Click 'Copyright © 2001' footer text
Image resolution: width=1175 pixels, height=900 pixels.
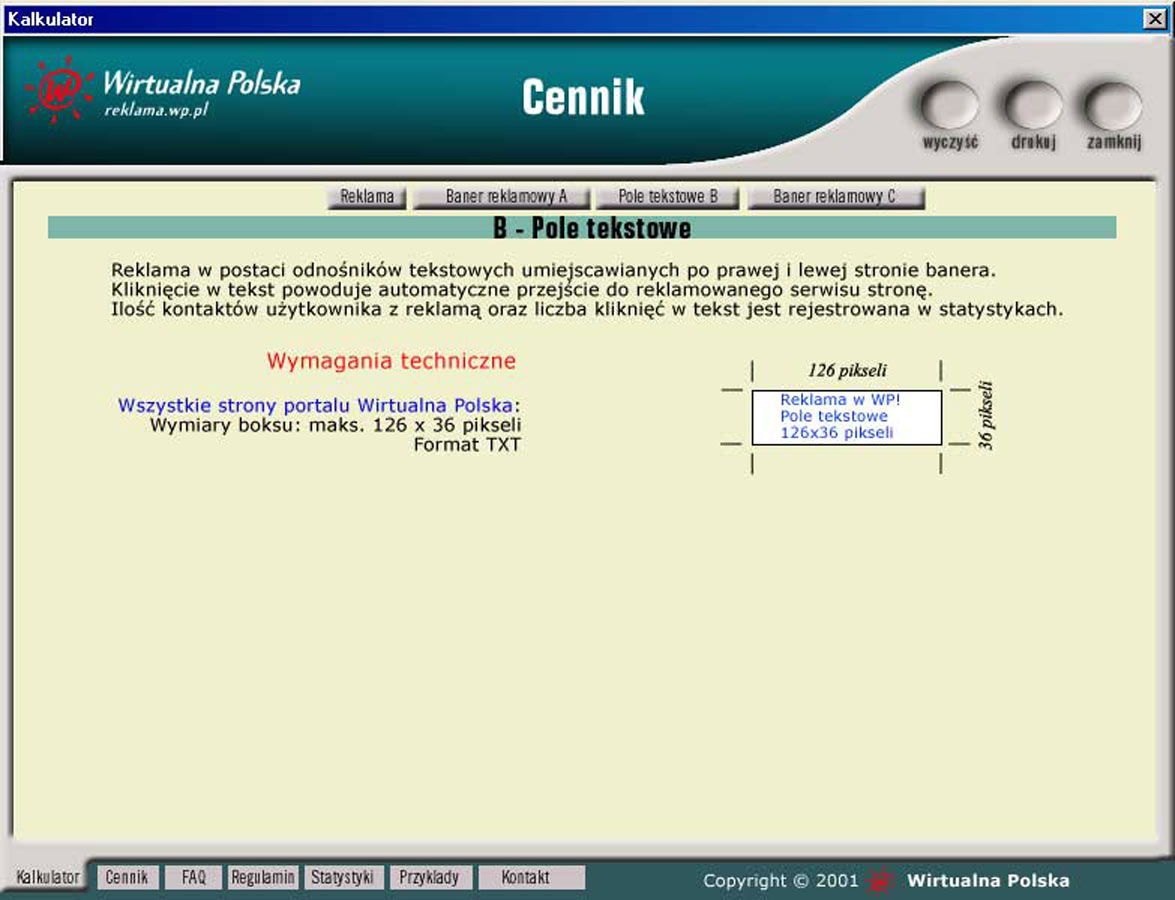click(x=781, y=881)
